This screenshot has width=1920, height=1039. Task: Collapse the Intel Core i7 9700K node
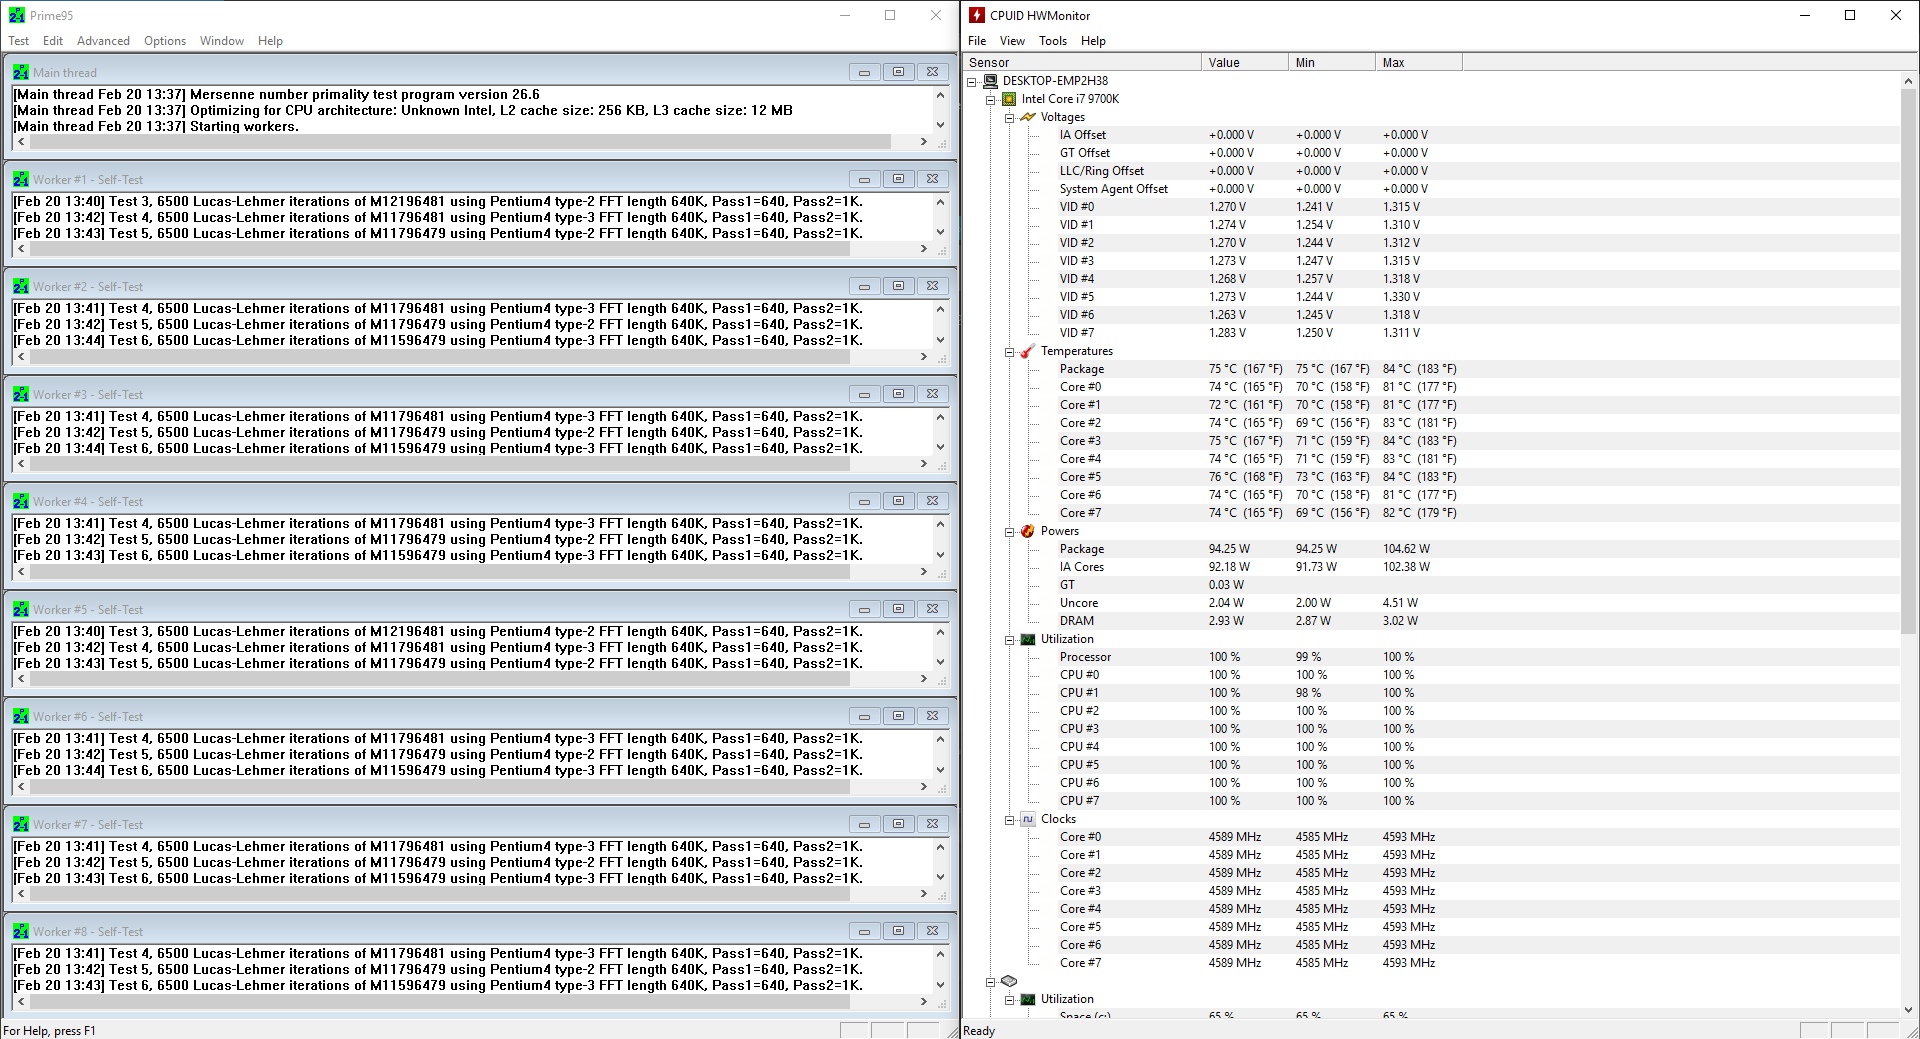point(990,100)
